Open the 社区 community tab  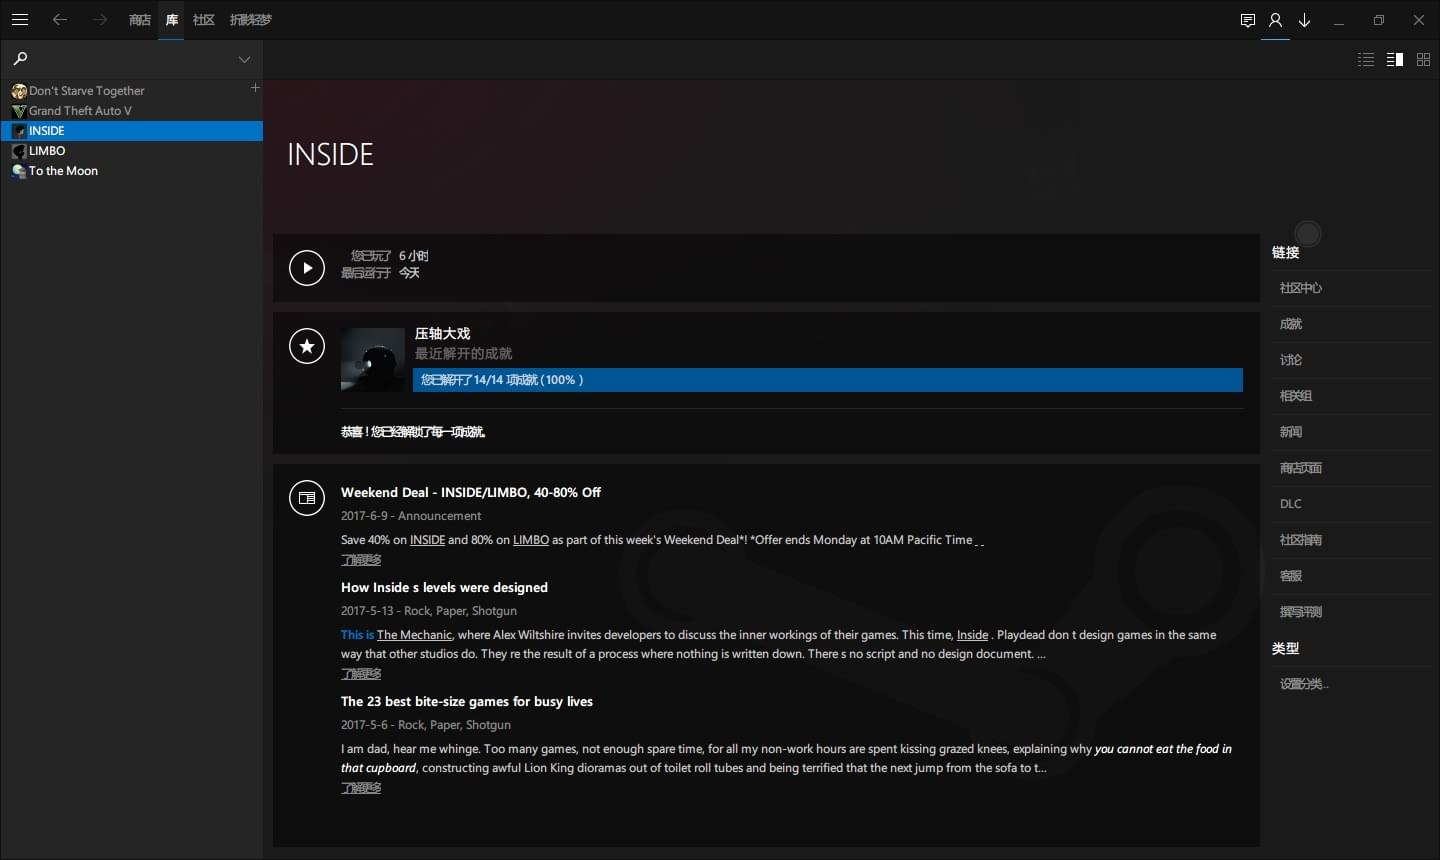point(204,20)
